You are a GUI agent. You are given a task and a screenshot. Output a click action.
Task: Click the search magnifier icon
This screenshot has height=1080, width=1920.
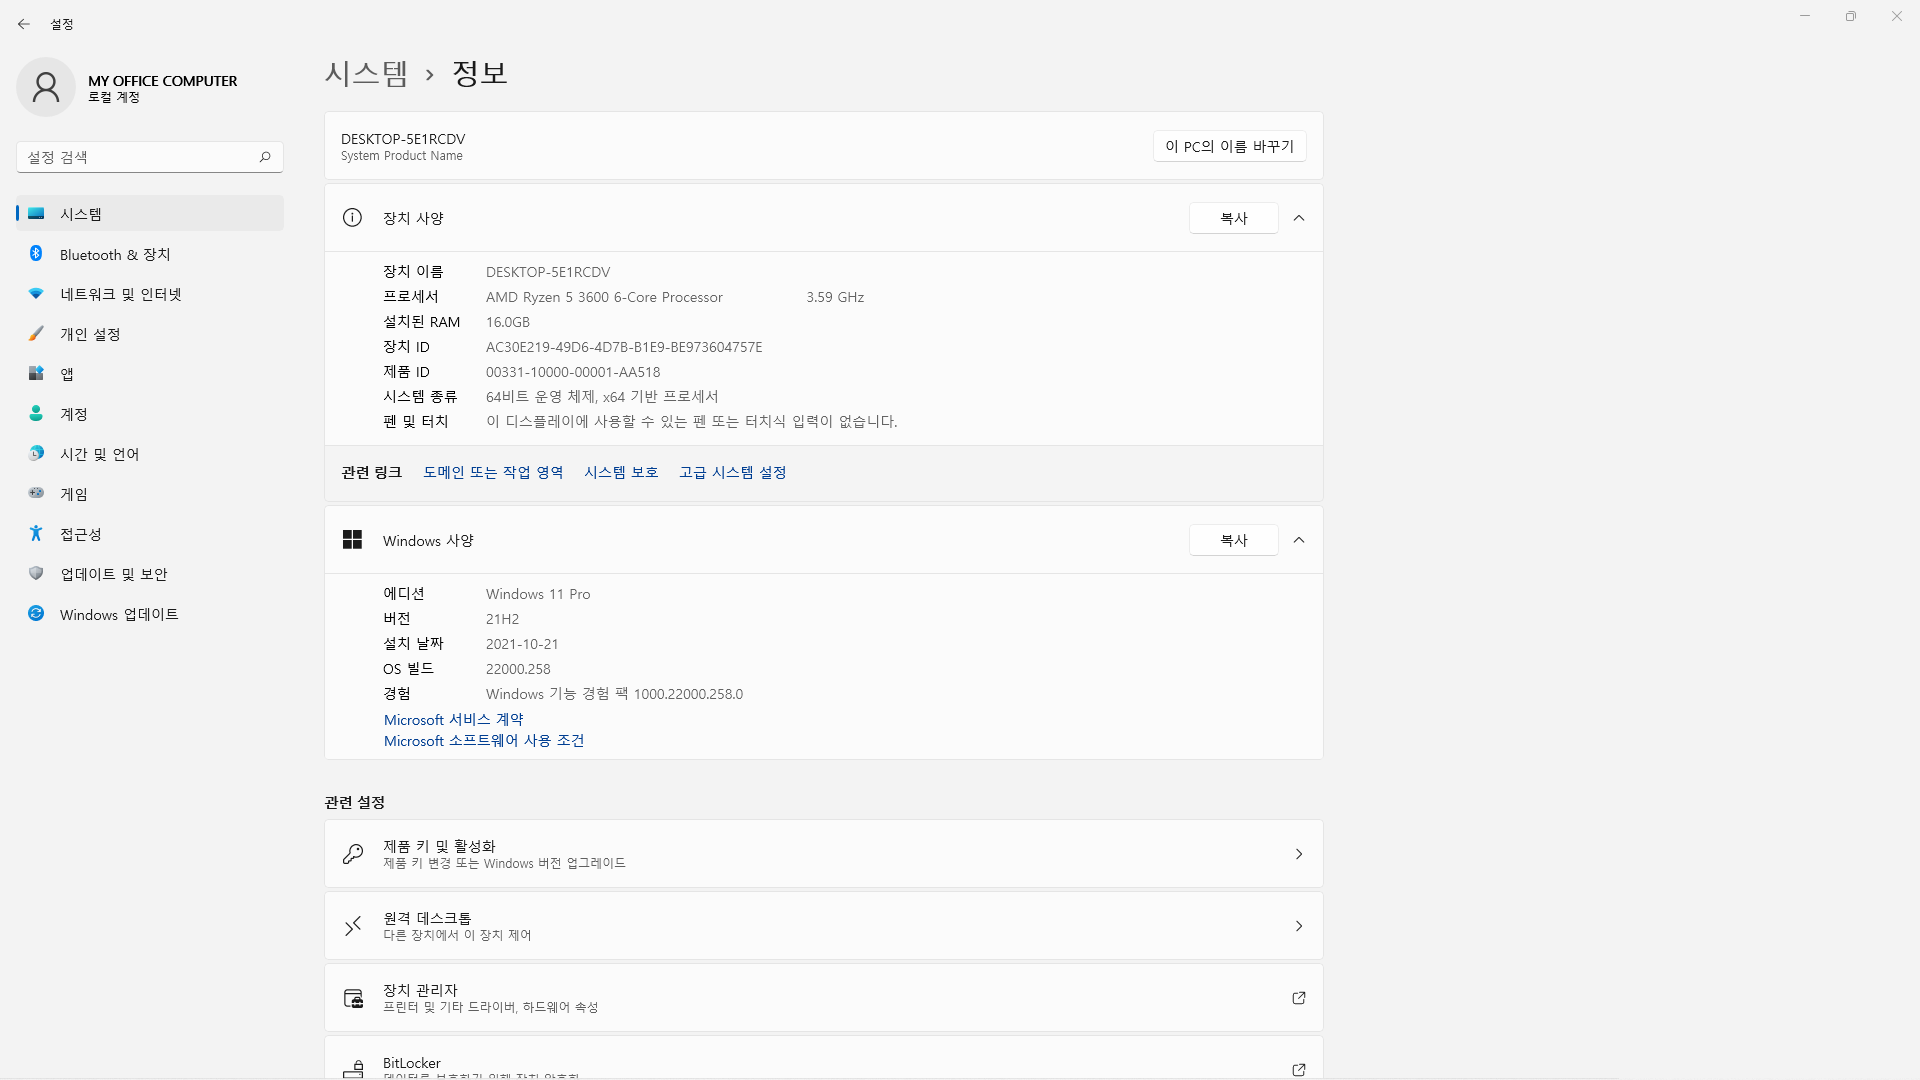(265, 157)
